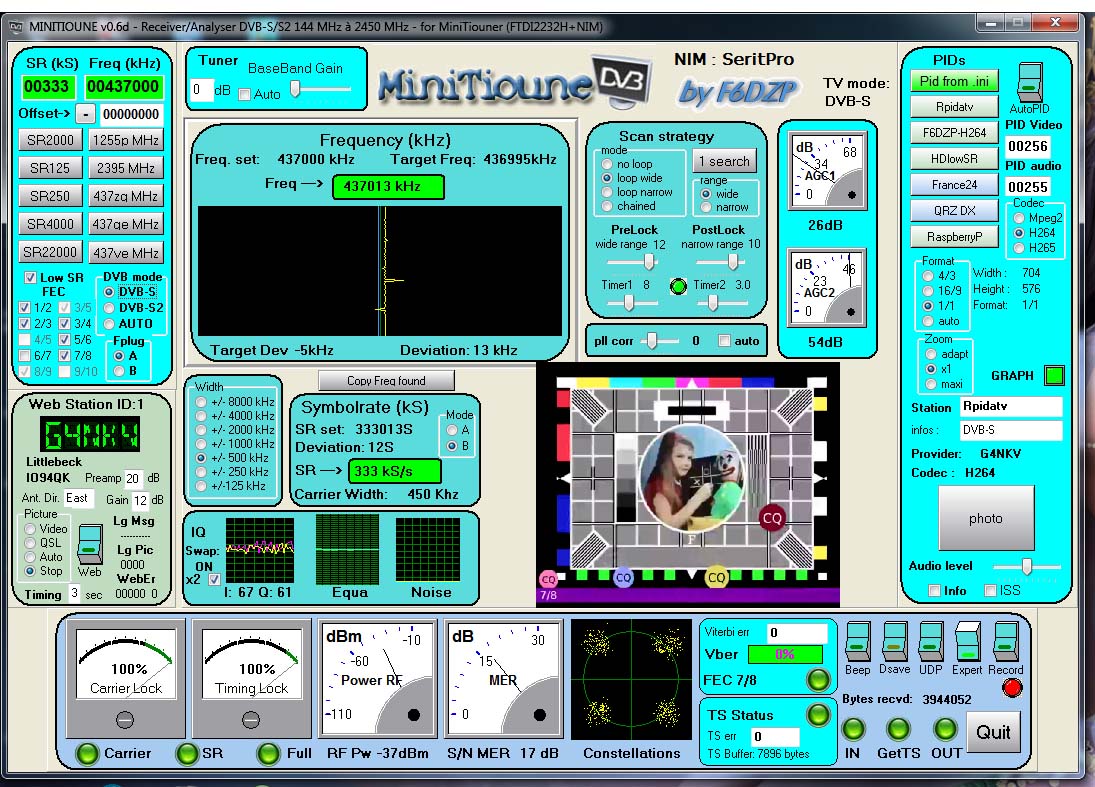
Task: Toggle the IQ Swap x2 checkbox
Action: point(214,580)
